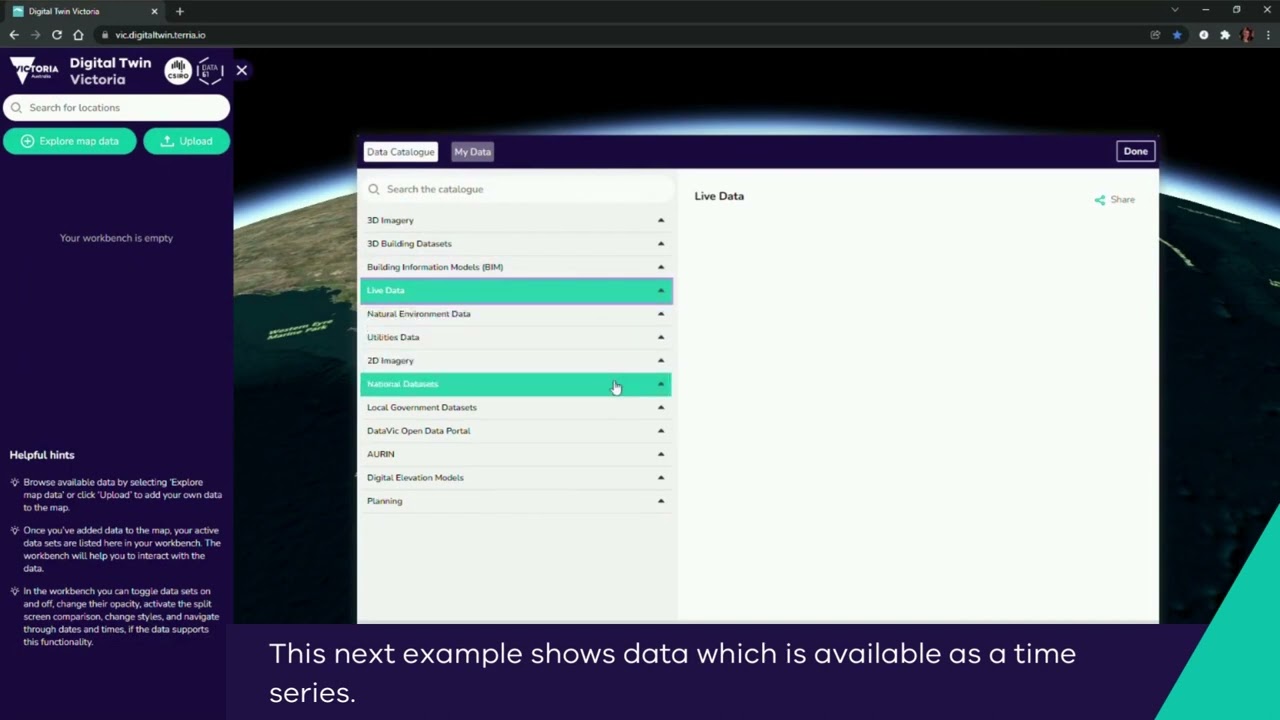Screen dimensions: 1280x720
Task: Expand the 3D Imagery group
Action: click(x=516, y=220)
